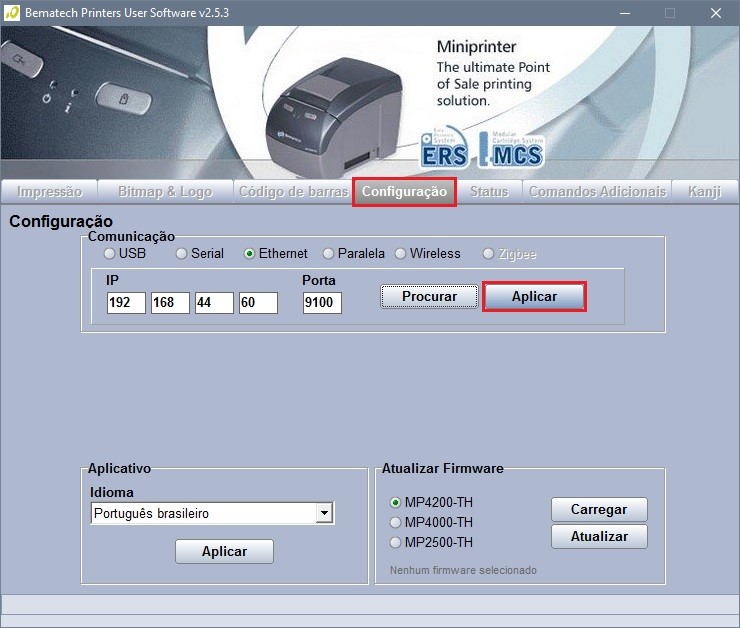
Task: Click the Porta field showing 9100
Action: click(x=322, y=302)
